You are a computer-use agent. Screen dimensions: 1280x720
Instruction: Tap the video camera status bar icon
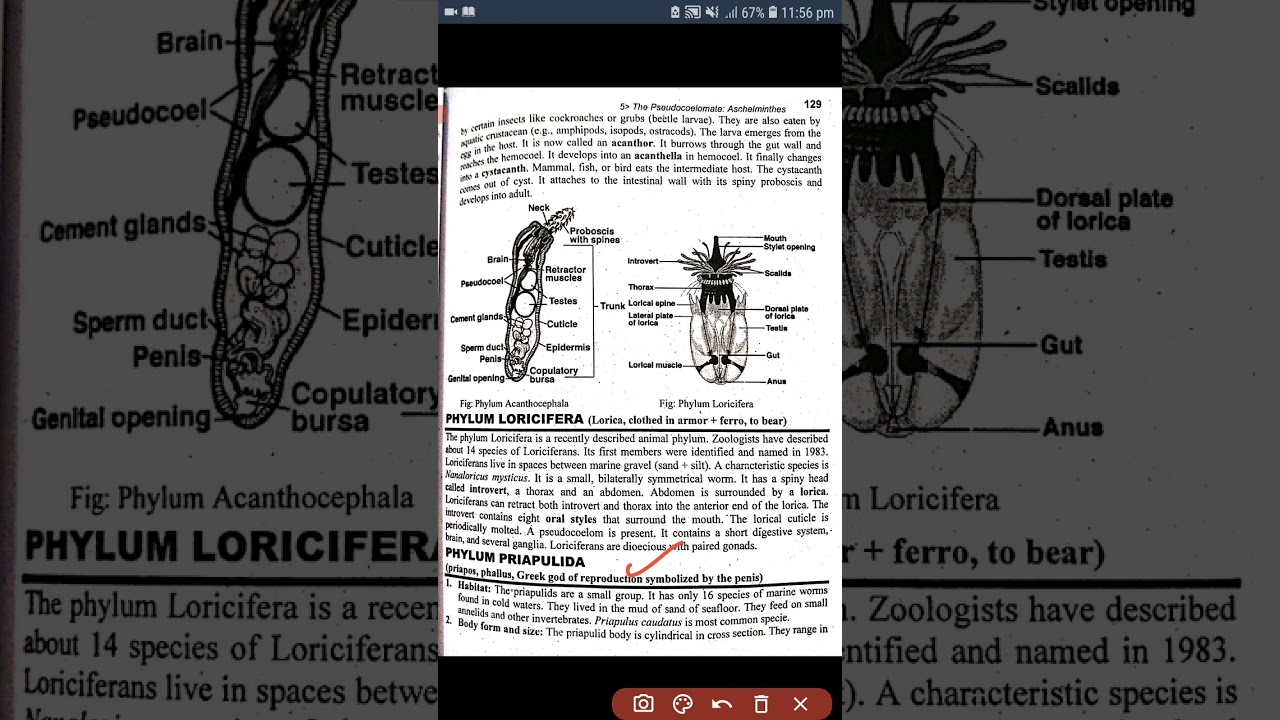click(451, 12)
